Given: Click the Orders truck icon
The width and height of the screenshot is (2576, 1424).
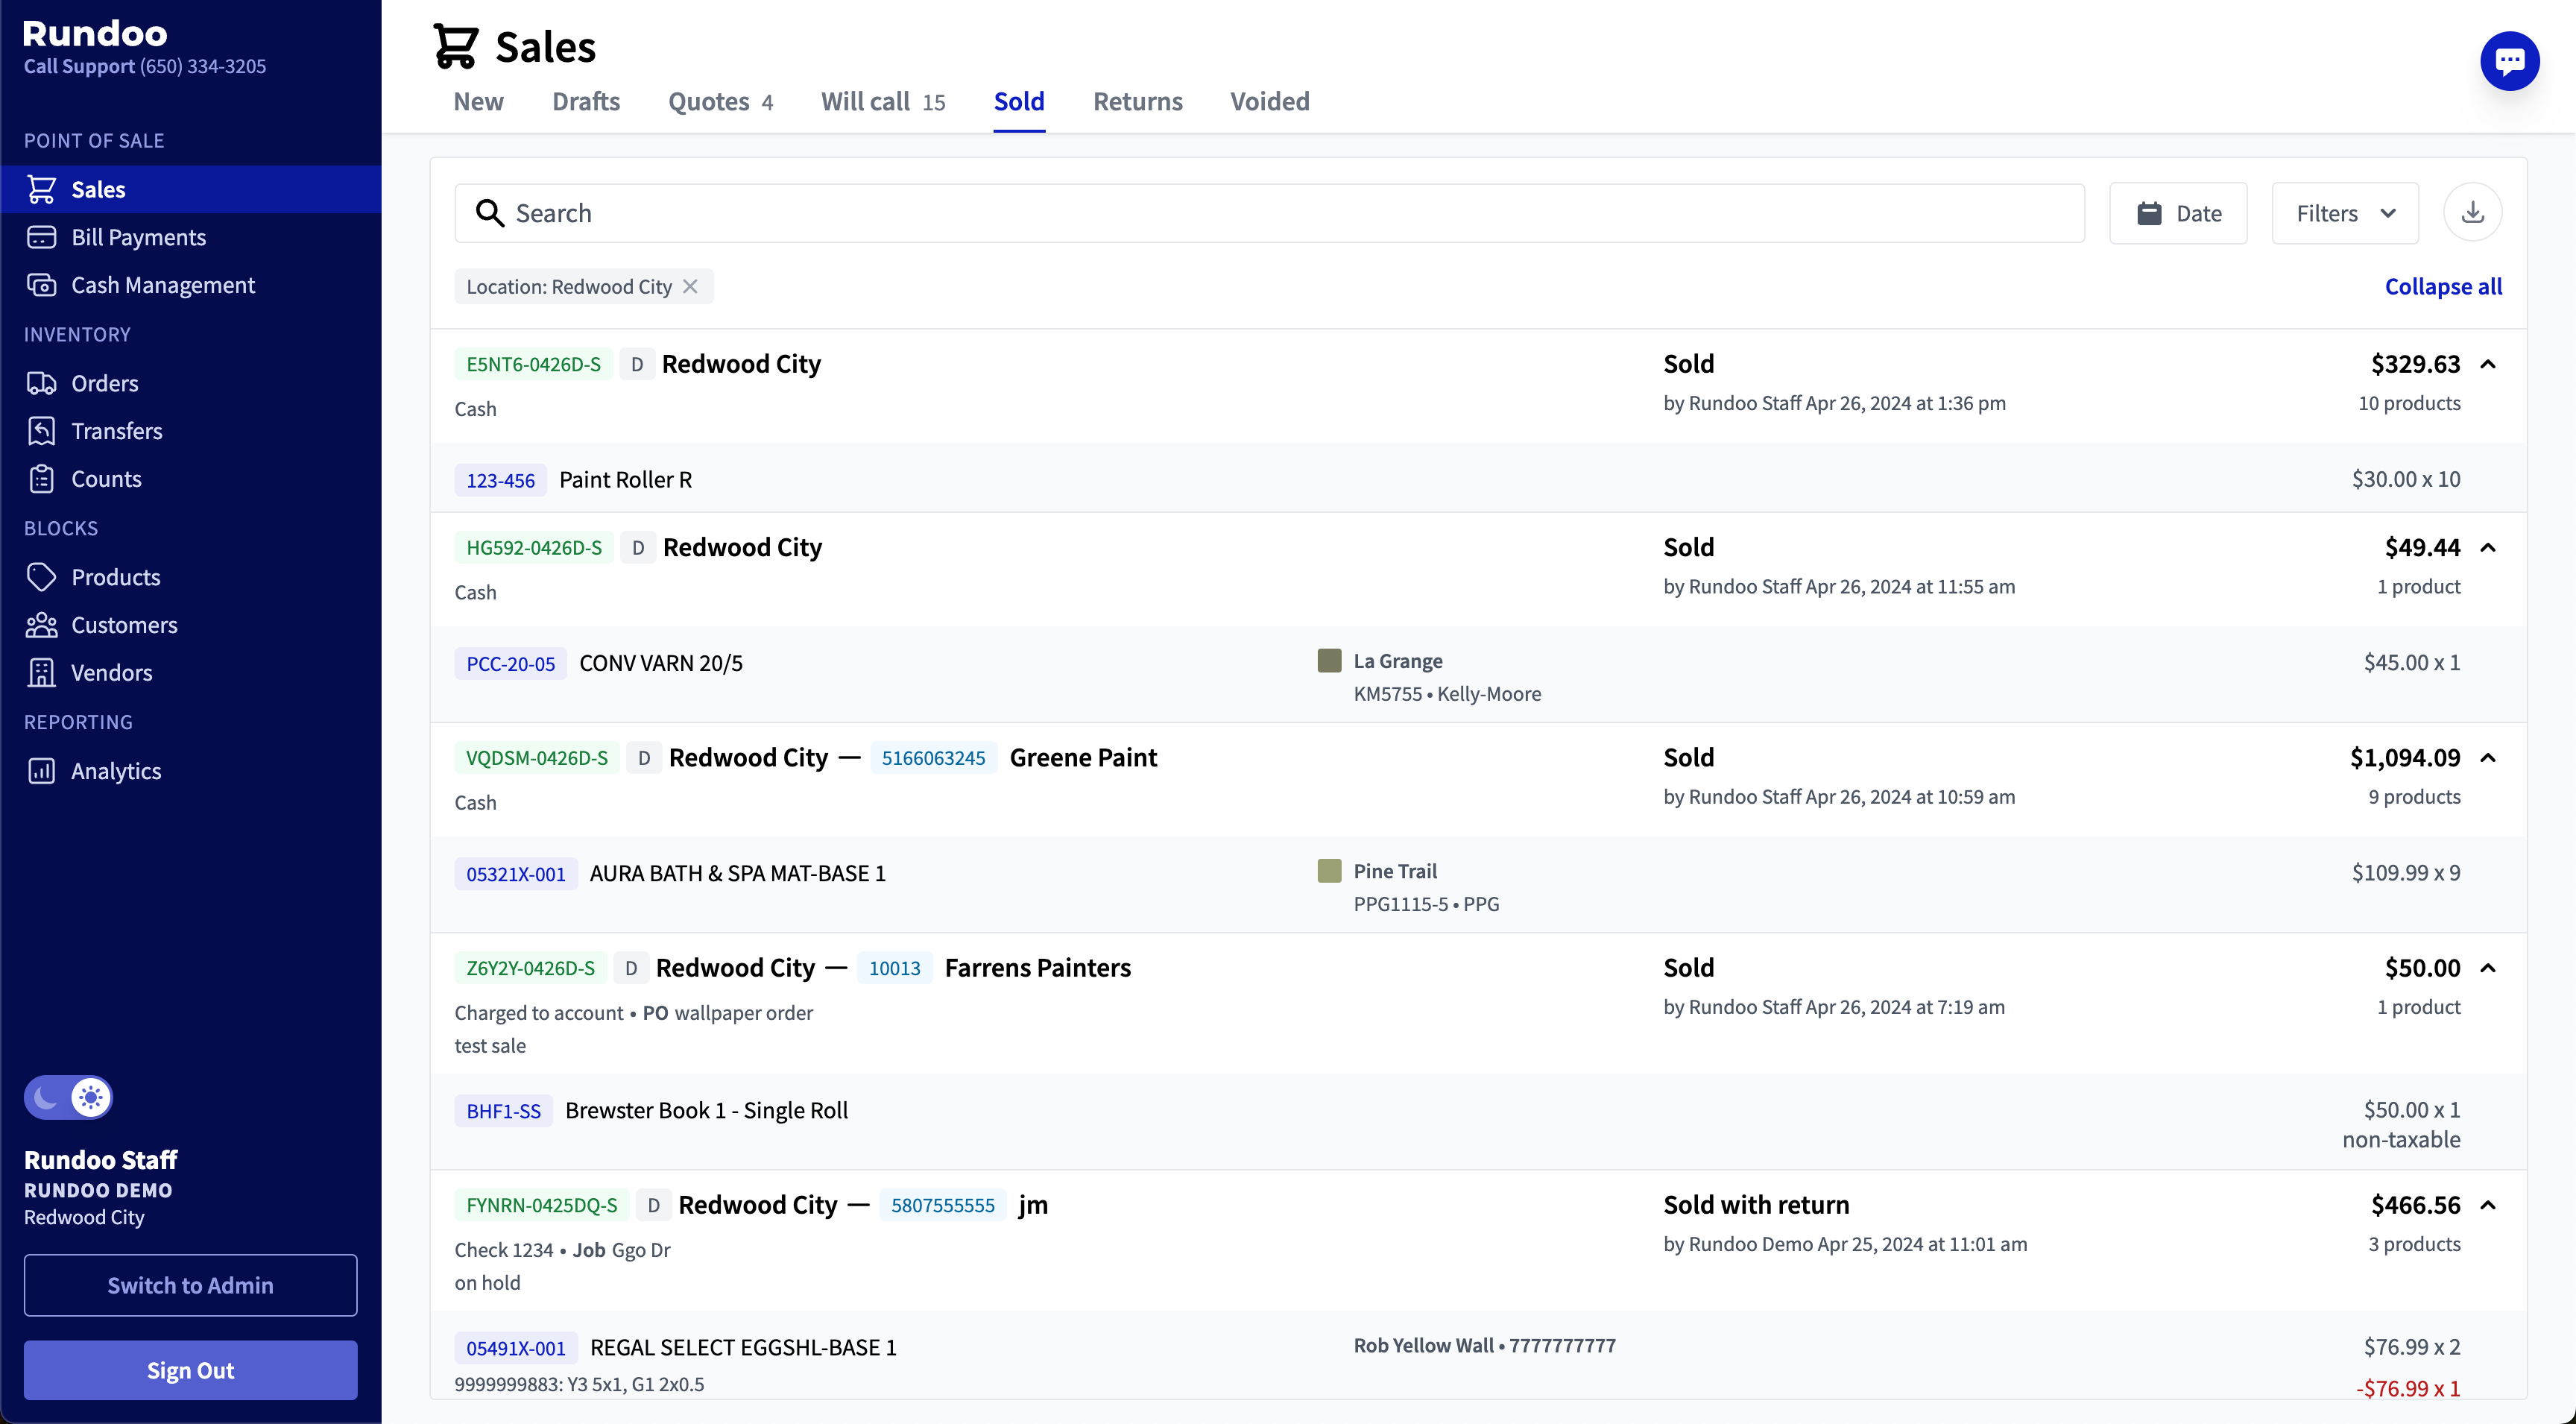Looking at the screenshot, I should [x=41, y=383].
